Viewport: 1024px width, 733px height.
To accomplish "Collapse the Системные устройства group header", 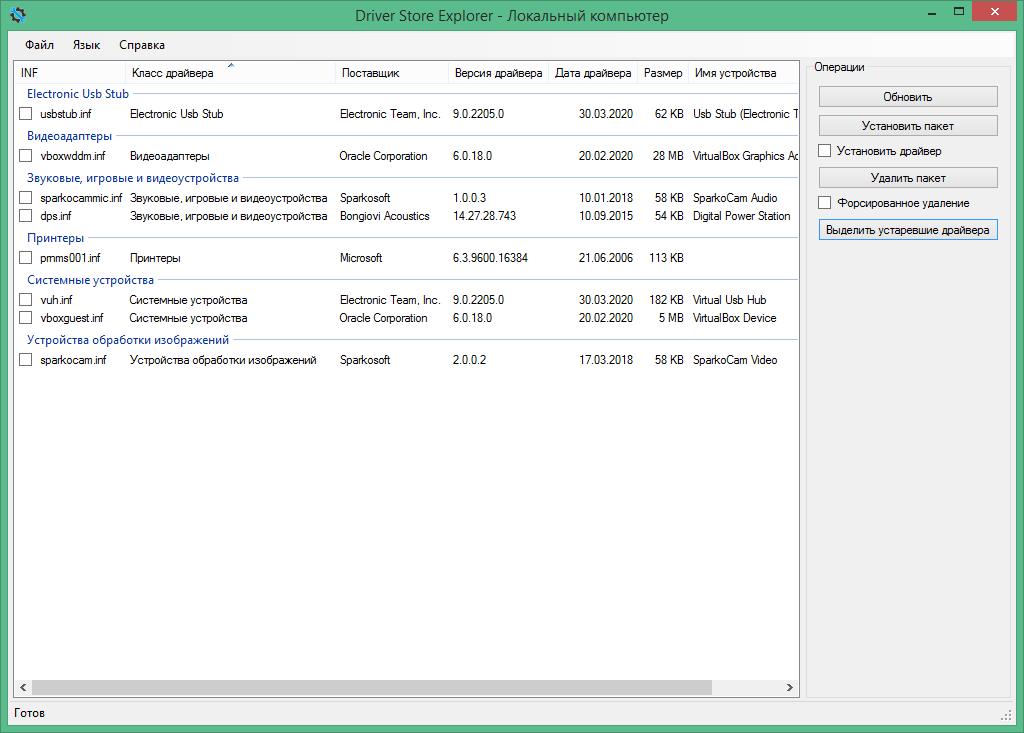I will pos(90,280).
